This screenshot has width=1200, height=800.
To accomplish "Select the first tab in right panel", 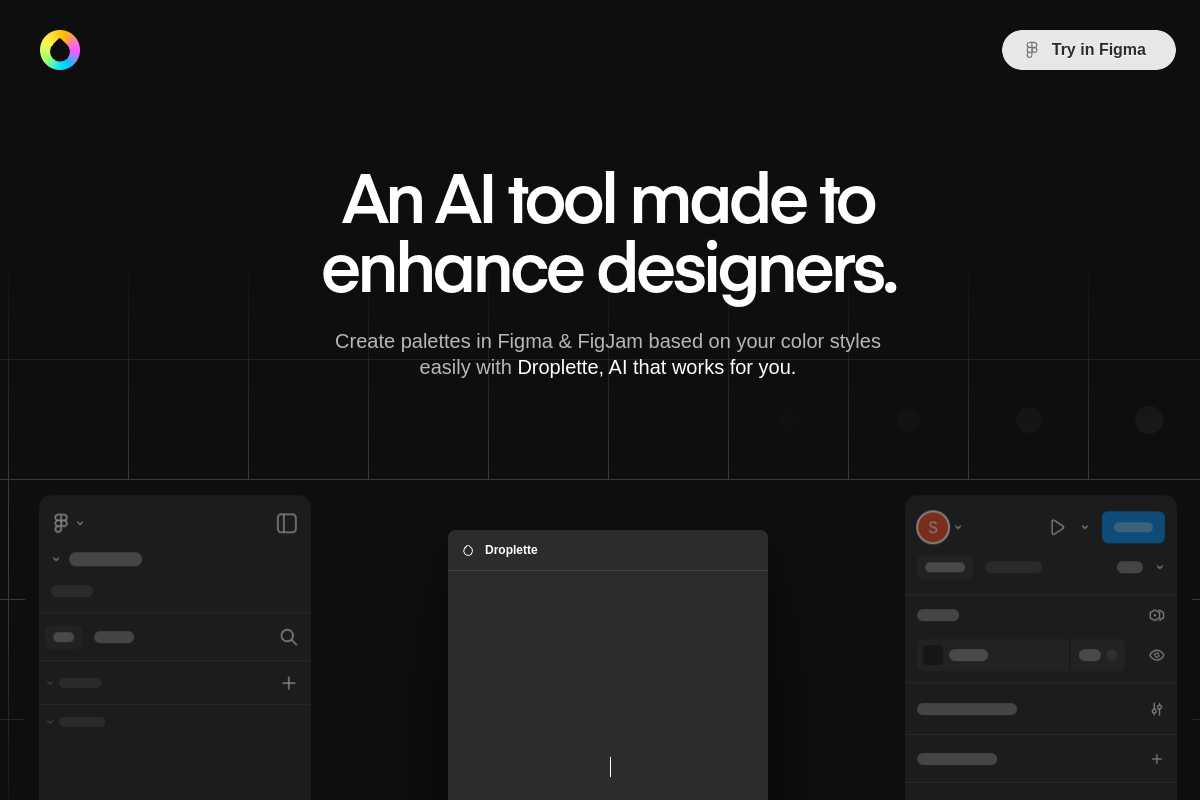I will click(945, 567).
